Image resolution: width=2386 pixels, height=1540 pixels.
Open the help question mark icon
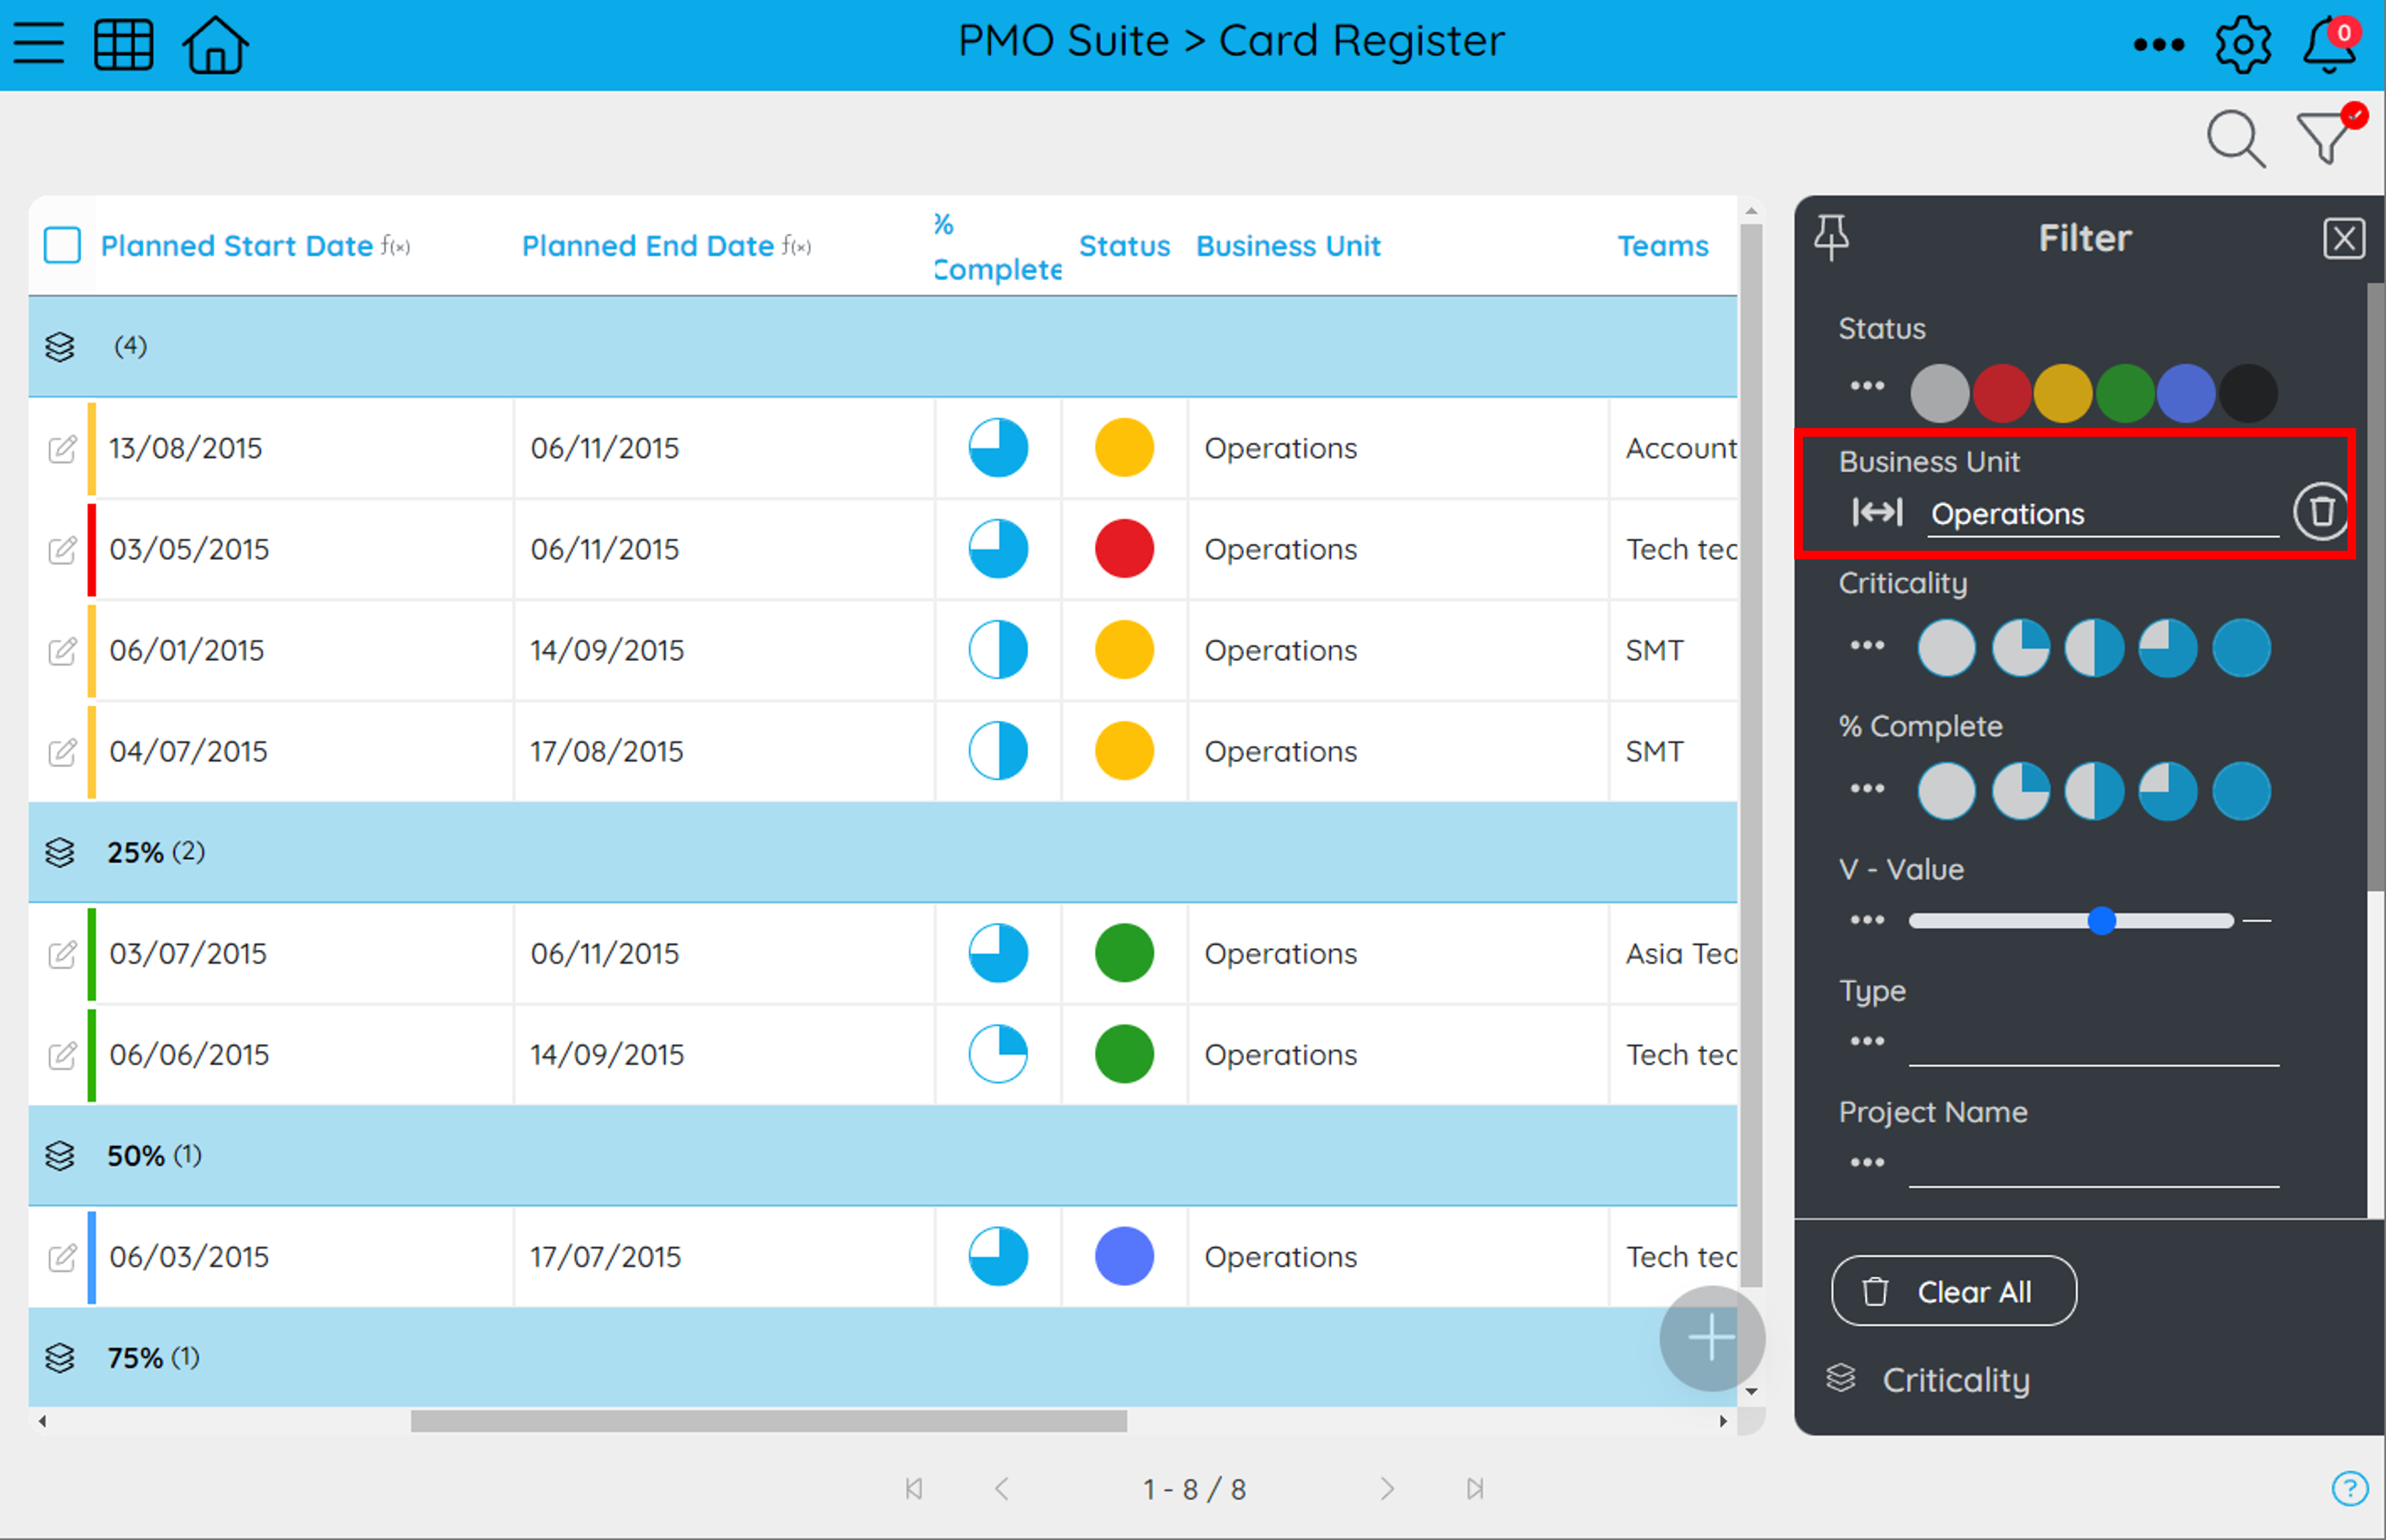tap(2349, 1488)
